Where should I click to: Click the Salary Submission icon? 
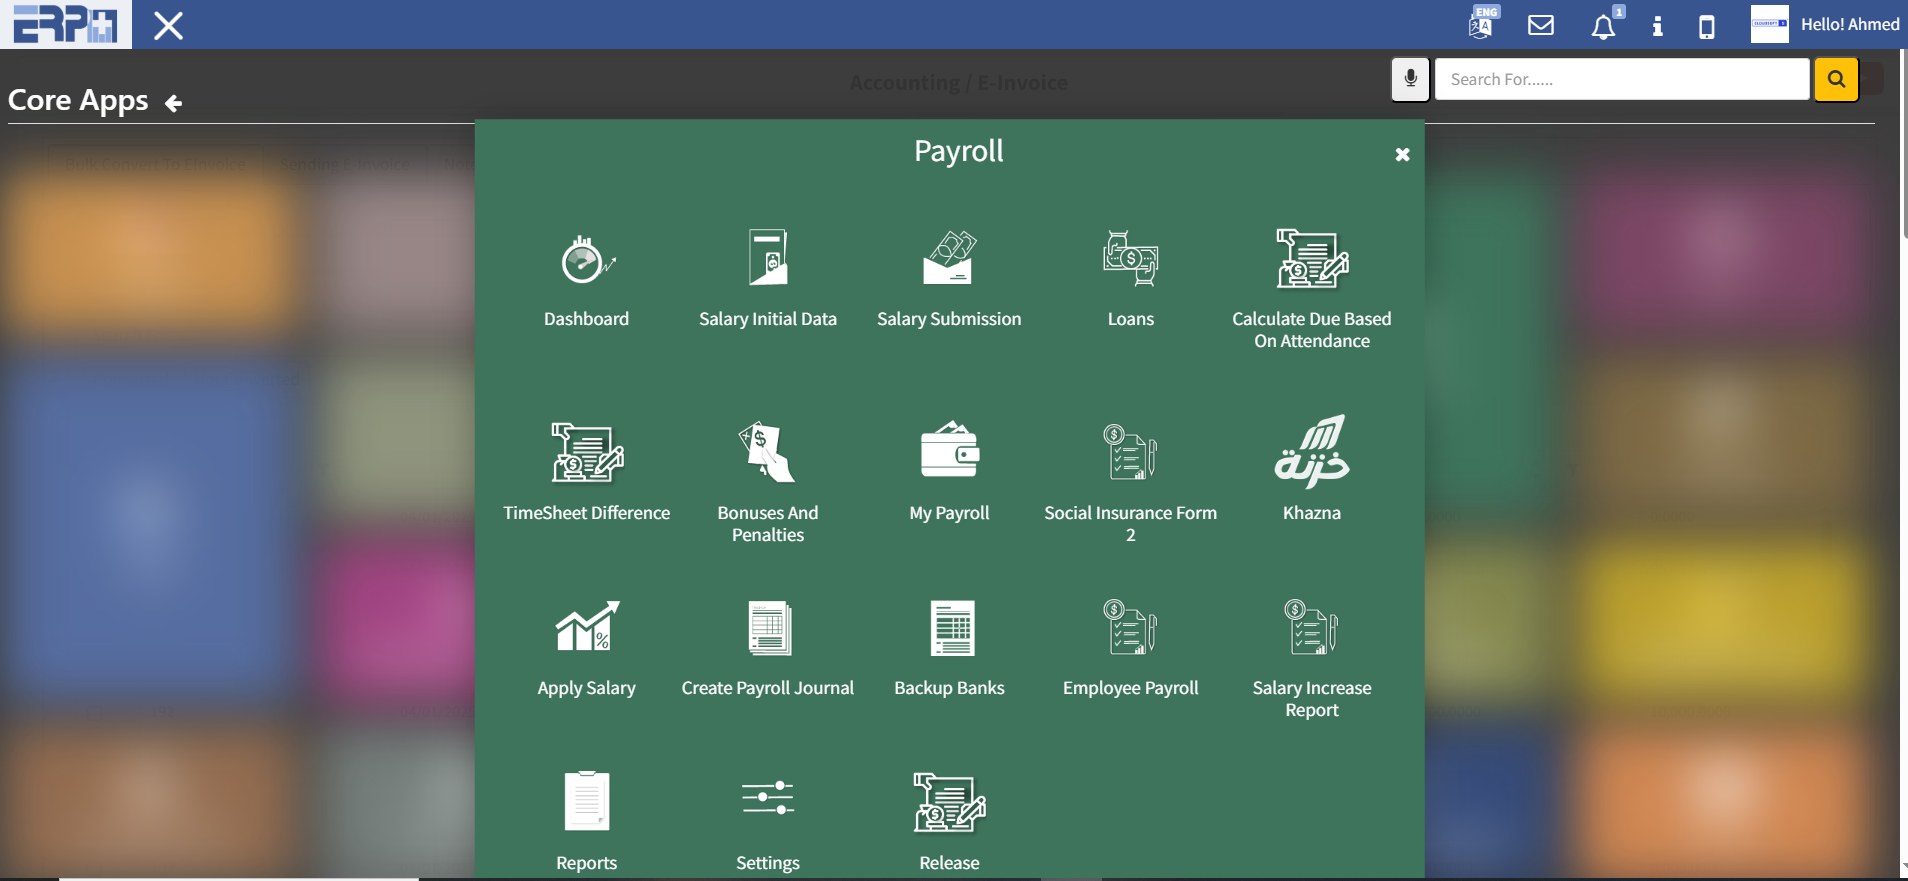pyautogui.click(x=949, y=259)
